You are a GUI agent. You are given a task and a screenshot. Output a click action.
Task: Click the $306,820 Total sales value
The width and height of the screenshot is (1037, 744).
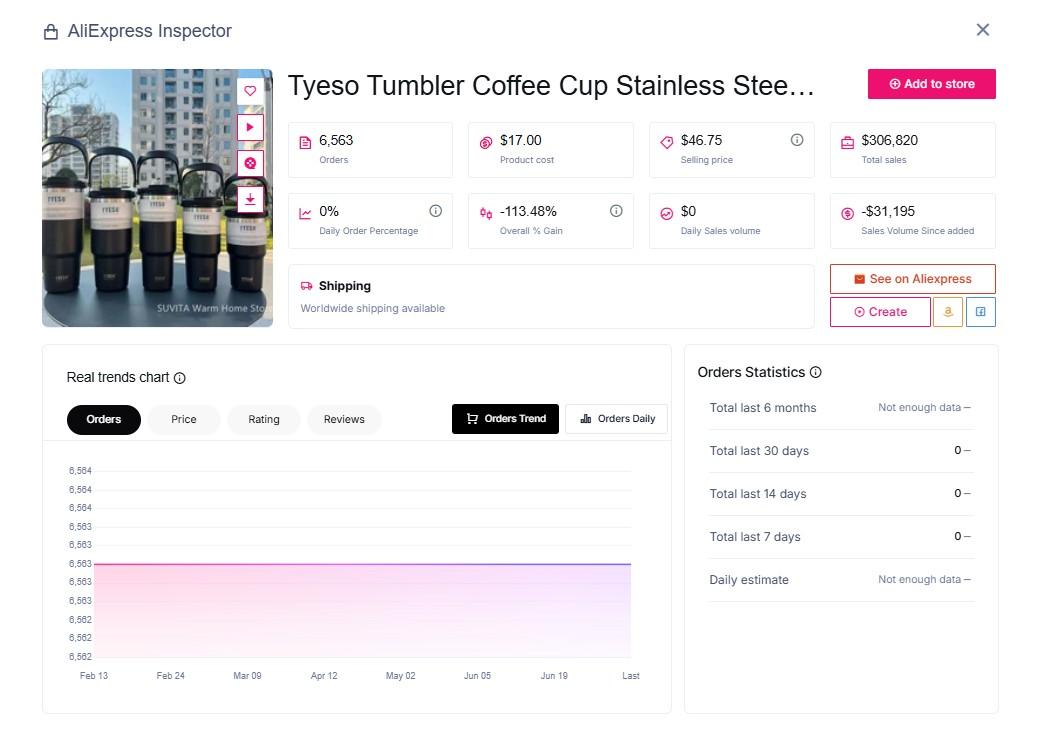click(890, 140)
